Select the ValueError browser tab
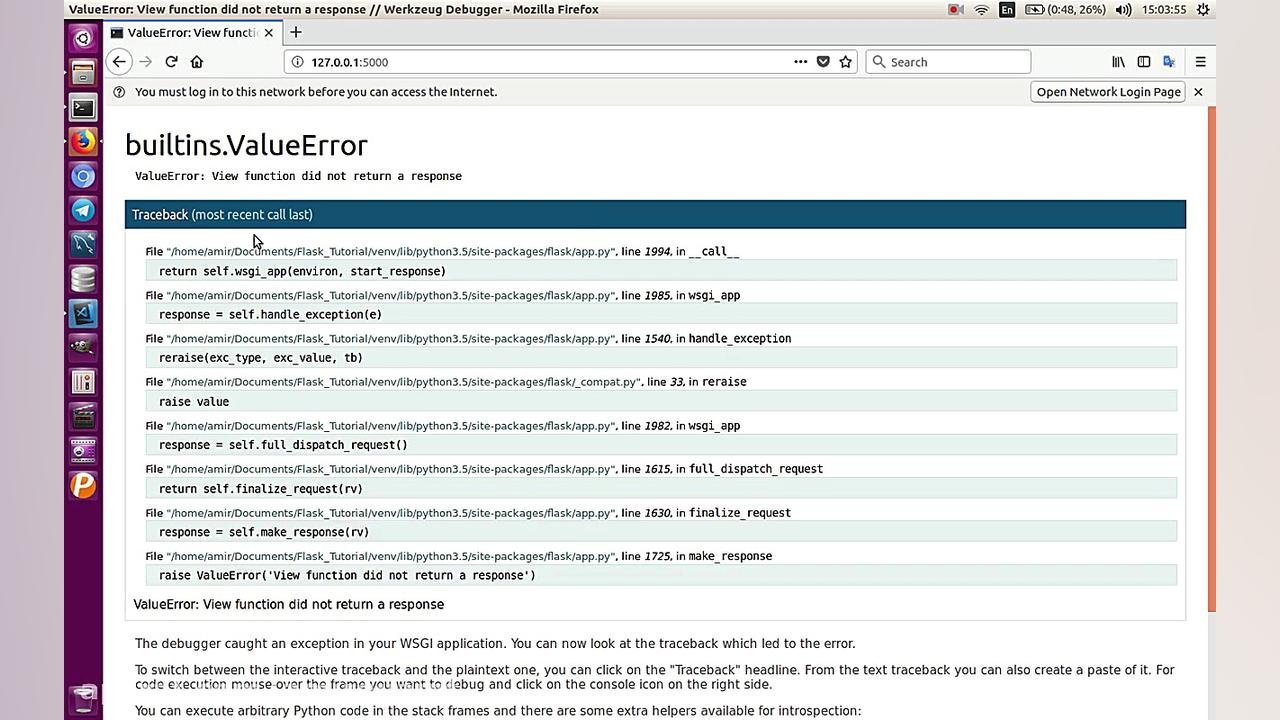 click(x=191, y=33)
